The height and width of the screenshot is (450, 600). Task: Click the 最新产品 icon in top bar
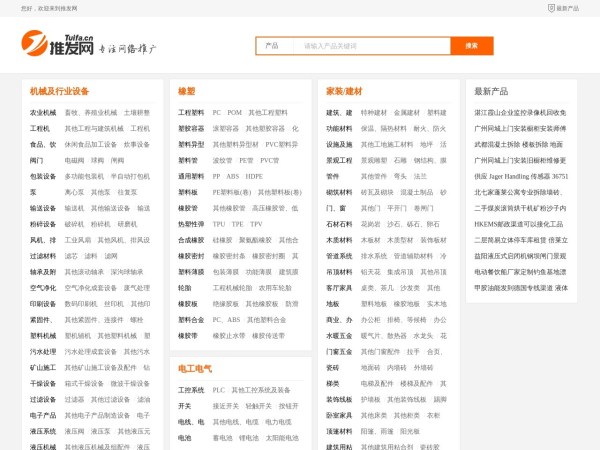551,8
